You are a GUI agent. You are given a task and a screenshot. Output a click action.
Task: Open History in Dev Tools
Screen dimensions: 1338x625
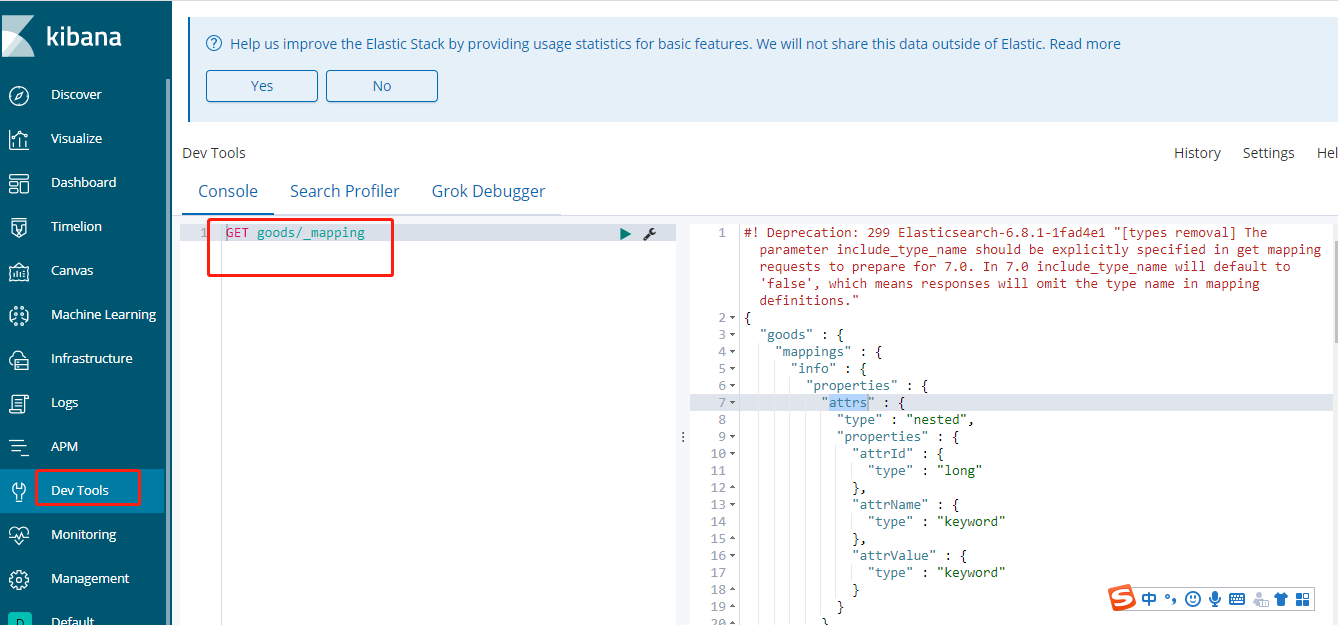coord(1197,153)
